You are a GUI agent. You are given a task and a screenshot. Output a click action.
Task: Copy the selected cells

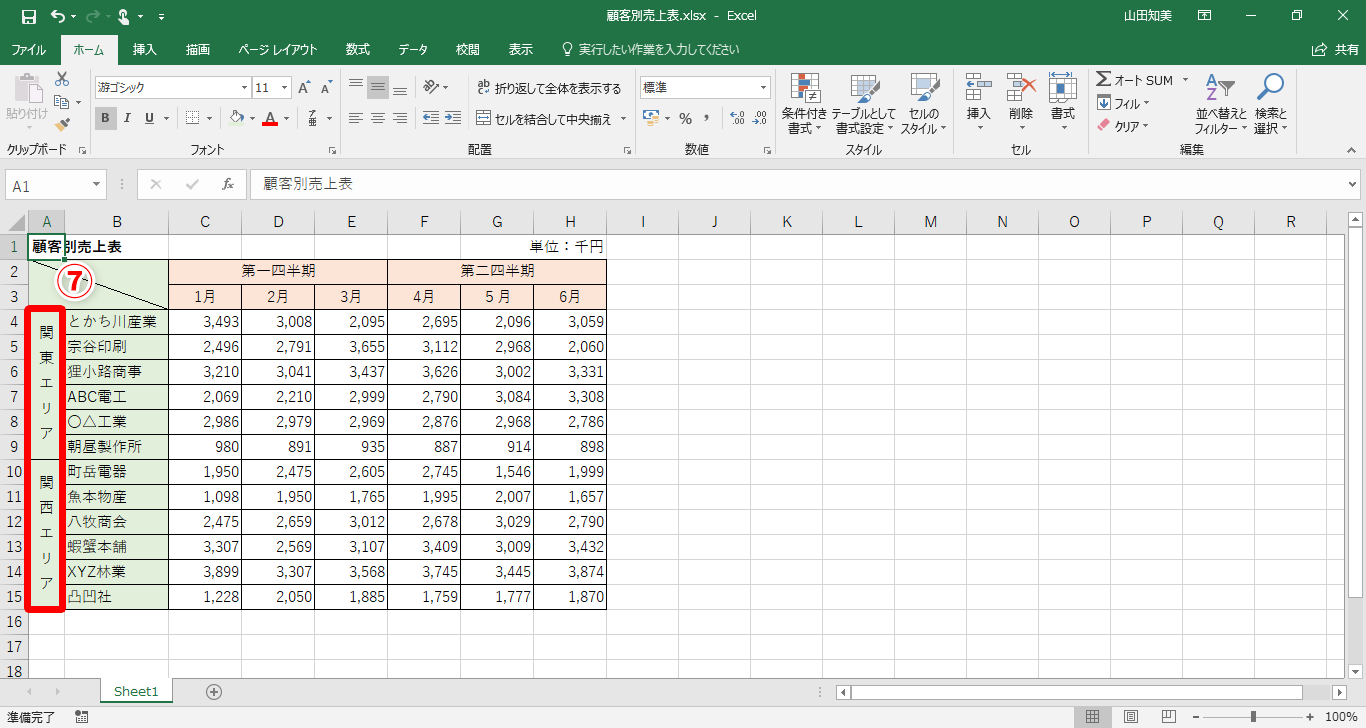62,102
